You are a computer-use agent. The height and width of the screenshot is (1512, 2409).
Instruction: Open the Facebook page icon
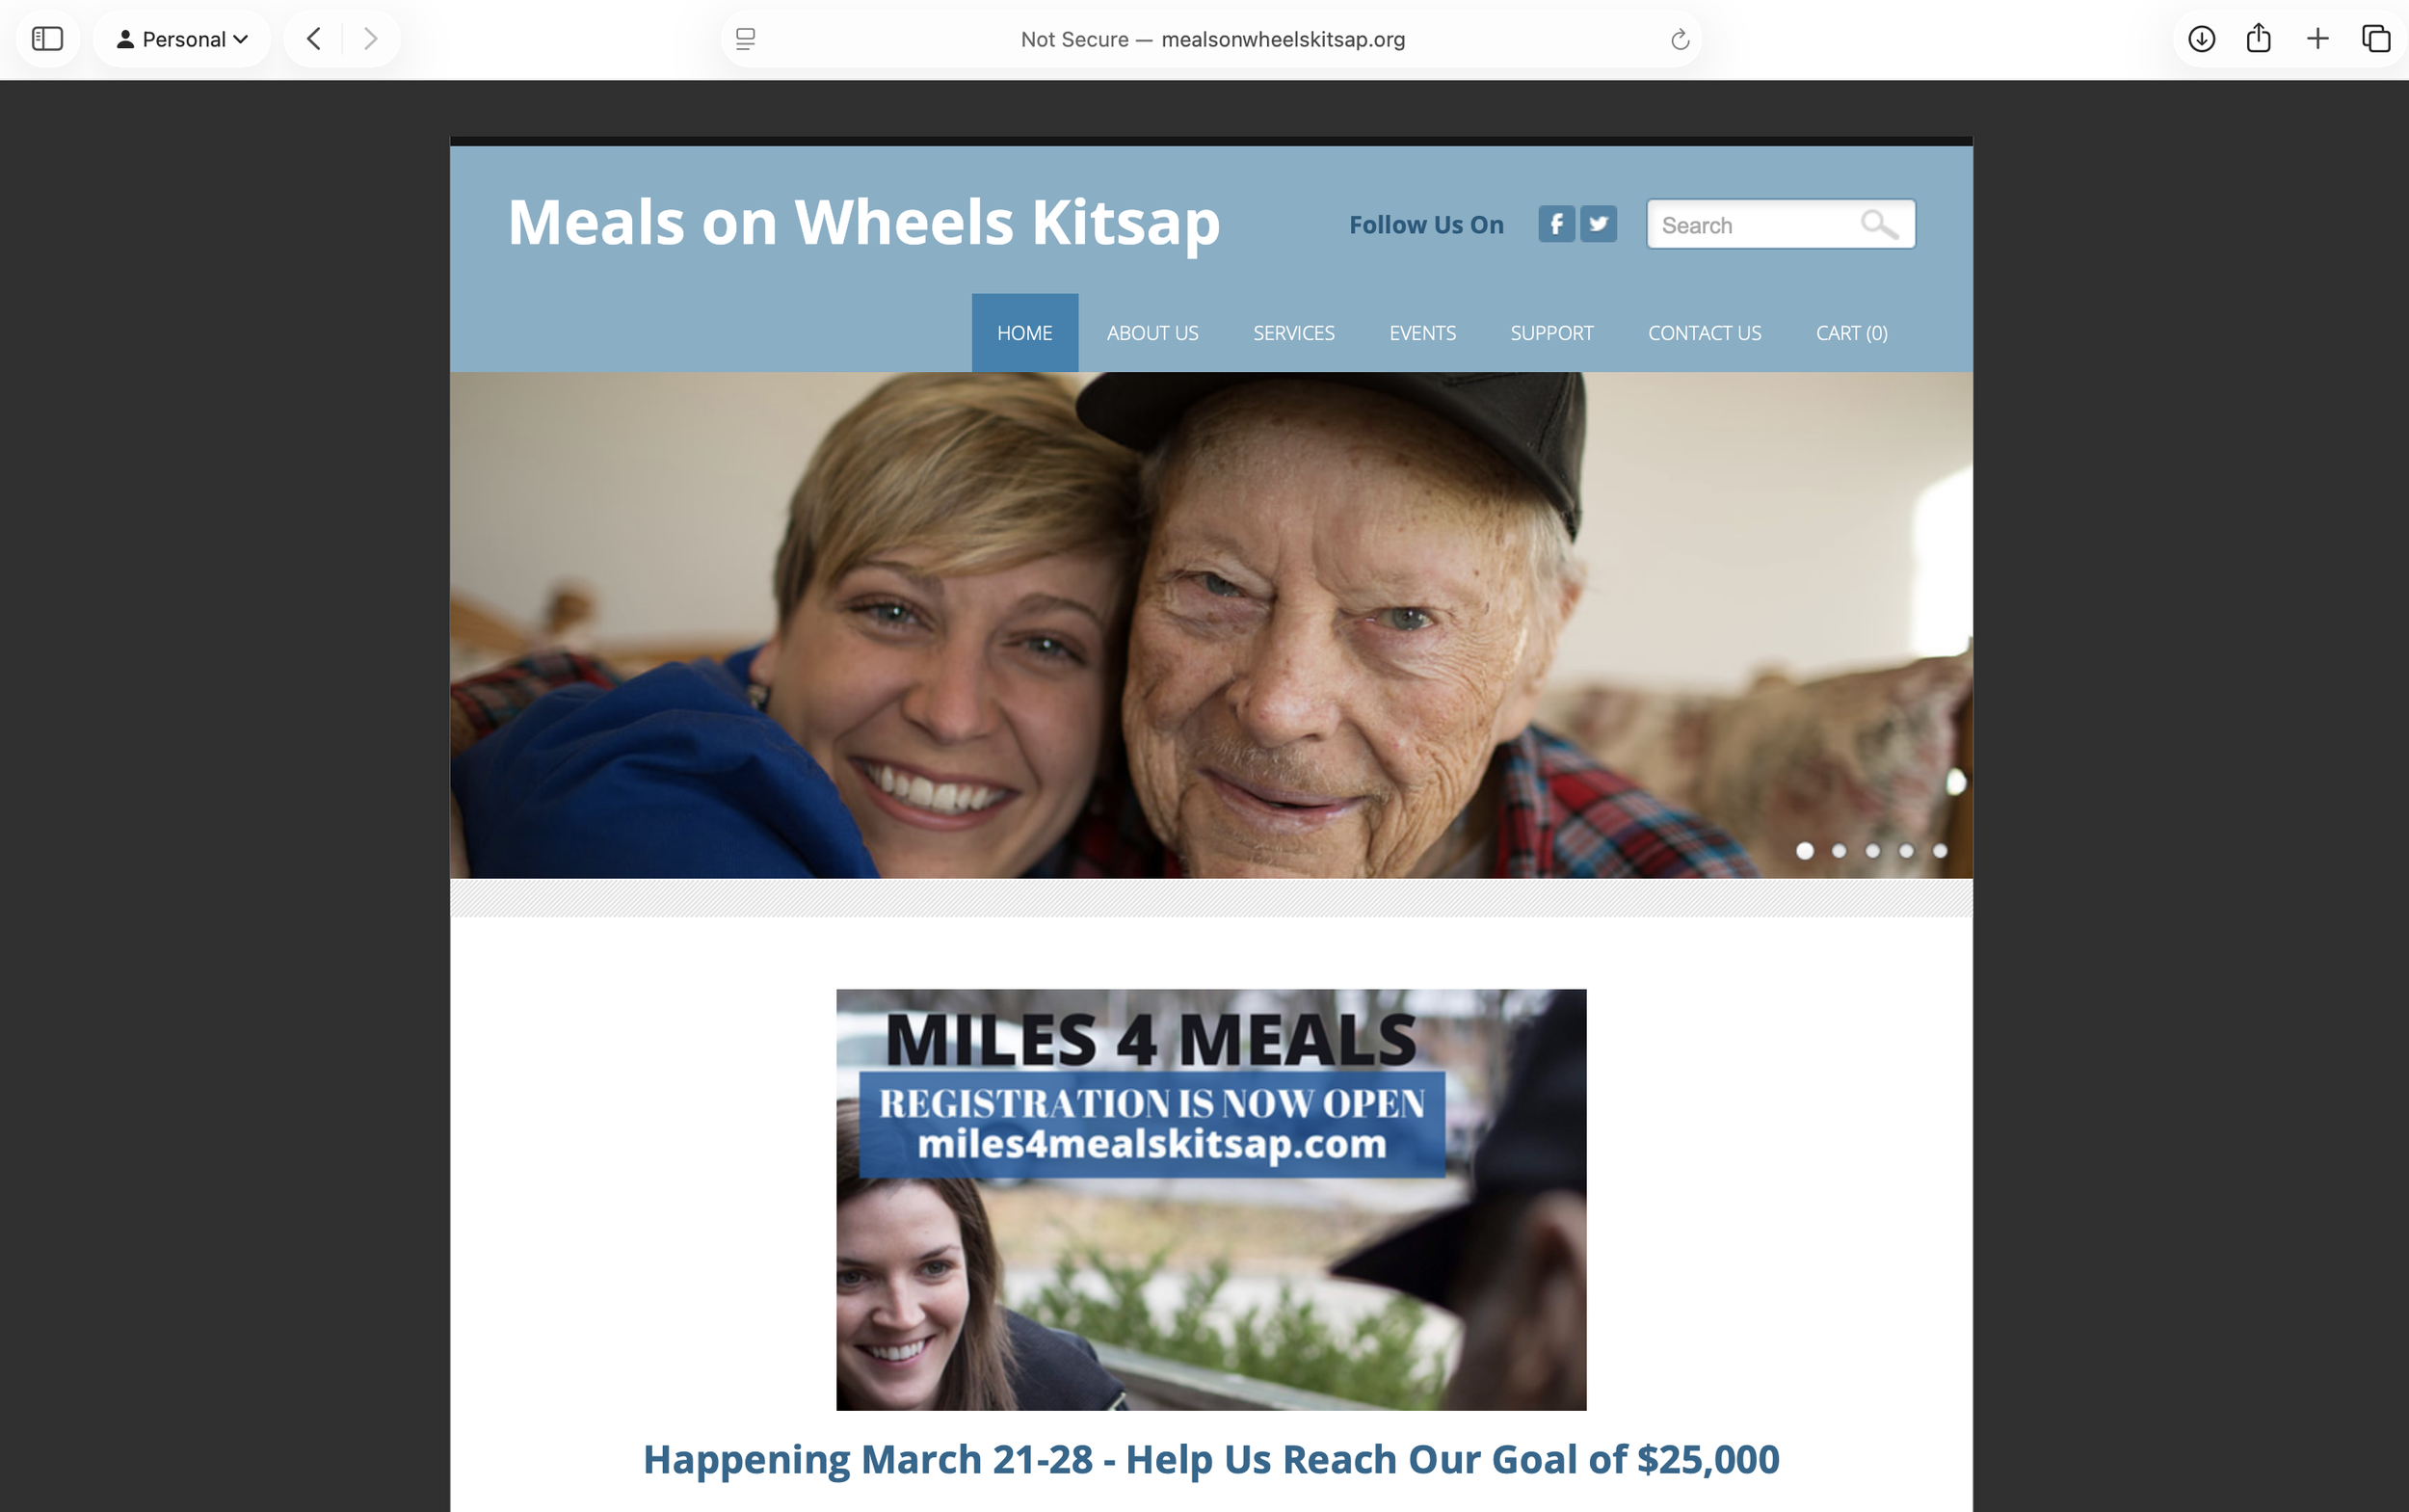(1556, 224)
